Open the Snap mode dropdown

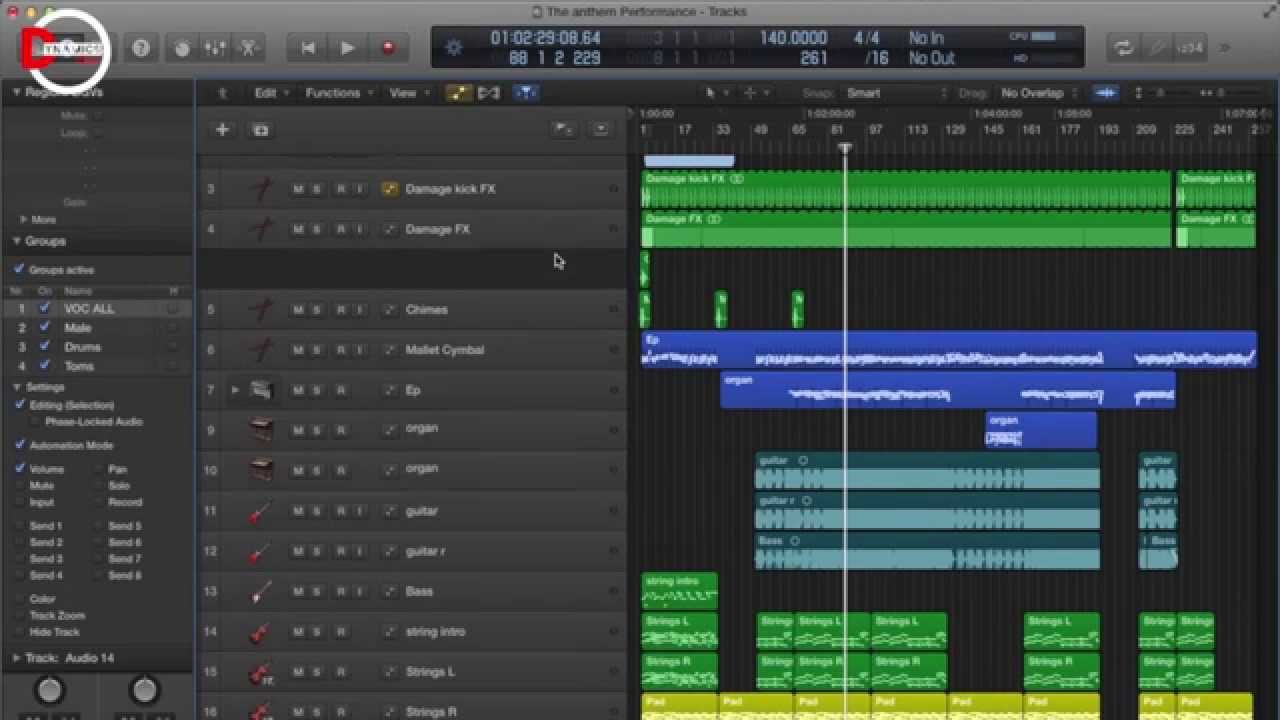[x=896, y=93]
